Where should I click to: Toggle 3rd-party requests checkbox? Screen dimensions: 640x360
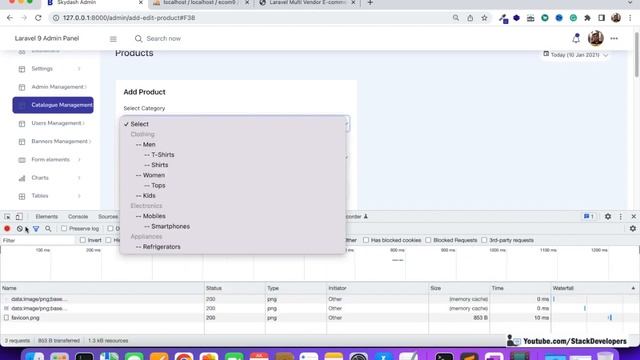[x=484, y=240]
